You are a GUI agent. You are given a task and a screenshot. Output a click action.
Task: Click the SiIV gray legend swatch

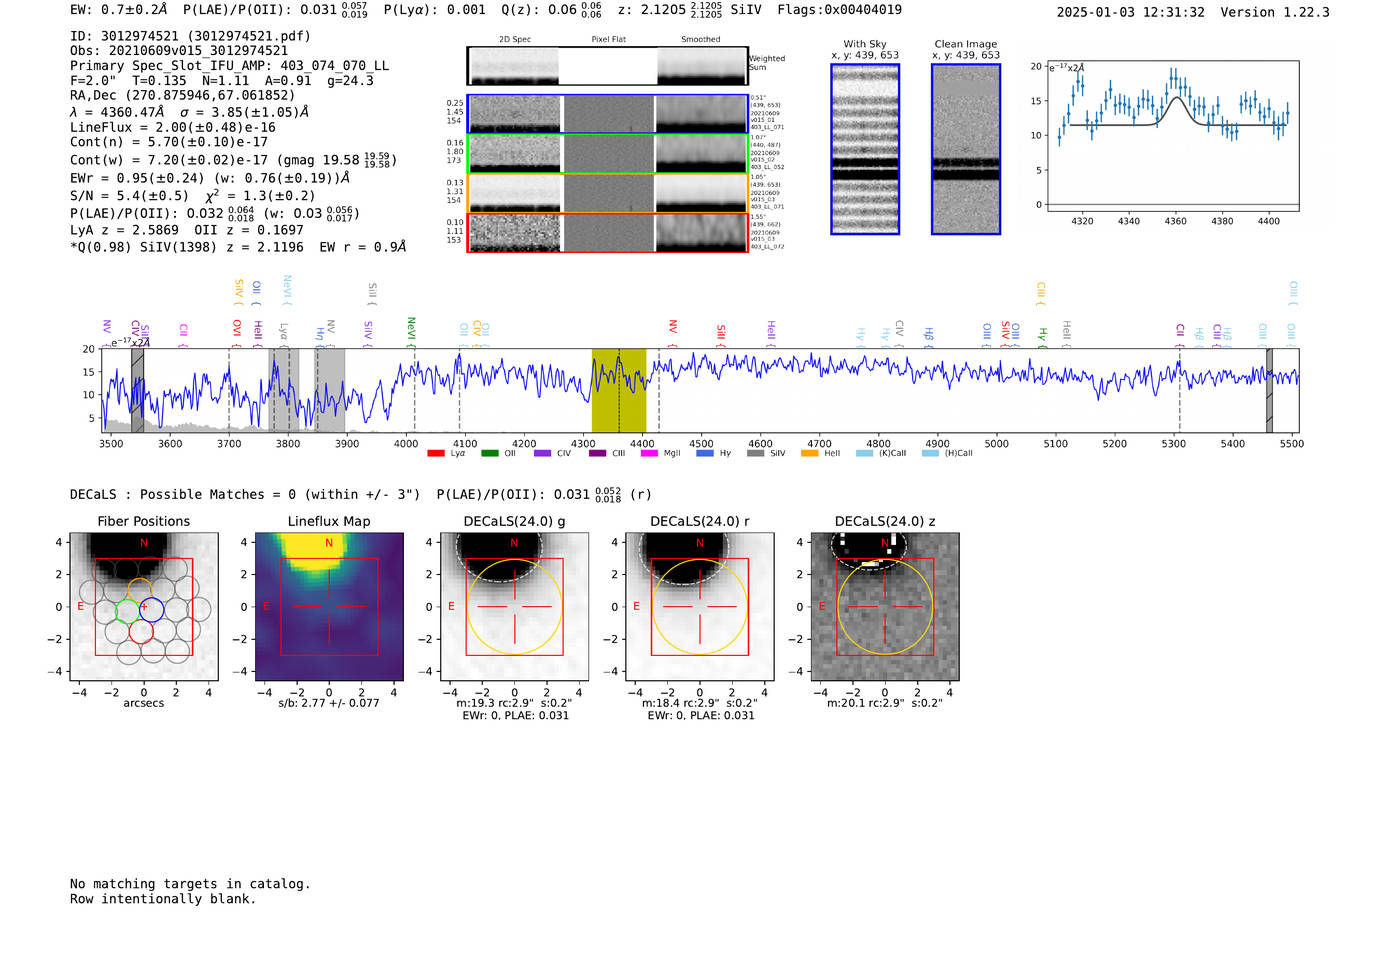(756, 453)
